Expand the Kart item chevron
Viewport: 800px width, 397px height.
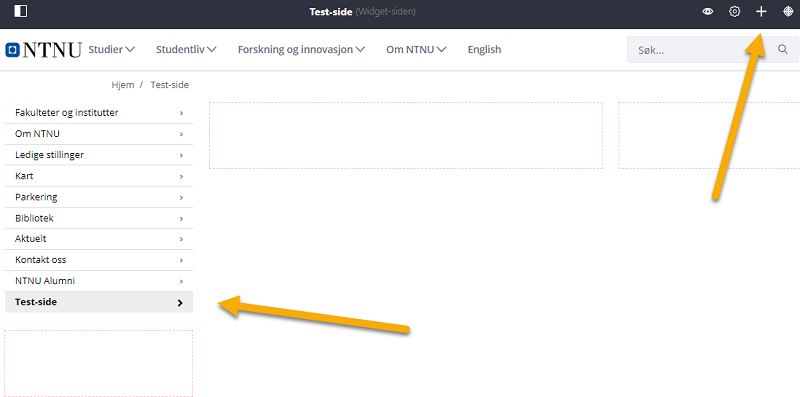pyautogui.click(x=181, y=176)
